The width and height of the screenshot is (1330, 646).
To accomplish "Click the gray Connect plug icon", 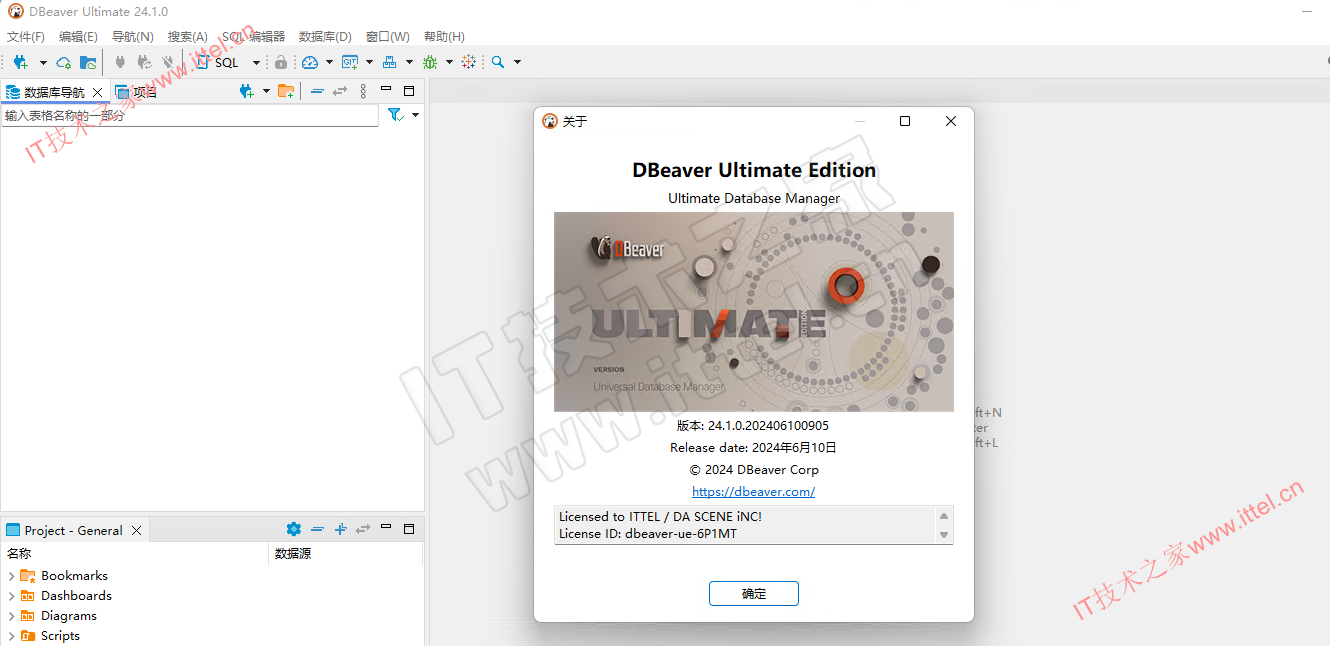I will coord(121,62).
